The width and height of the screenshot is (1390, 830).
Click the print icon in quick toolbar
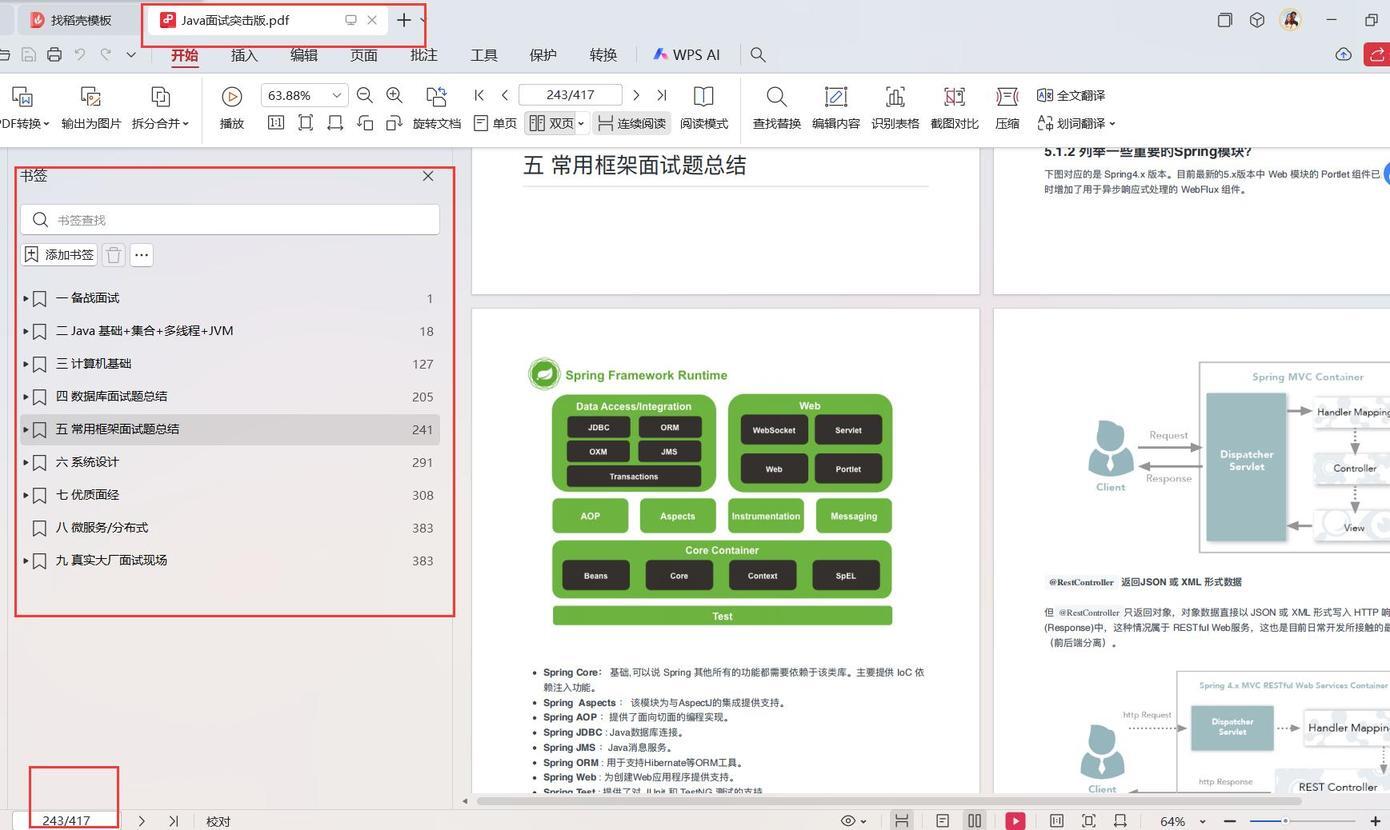coord(54,54)
